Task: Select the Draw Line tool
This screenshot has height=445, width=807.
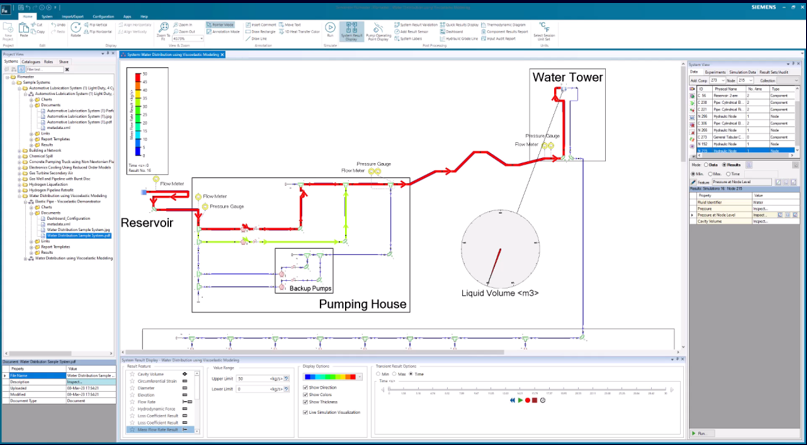Action: click(x=256, y=38)
